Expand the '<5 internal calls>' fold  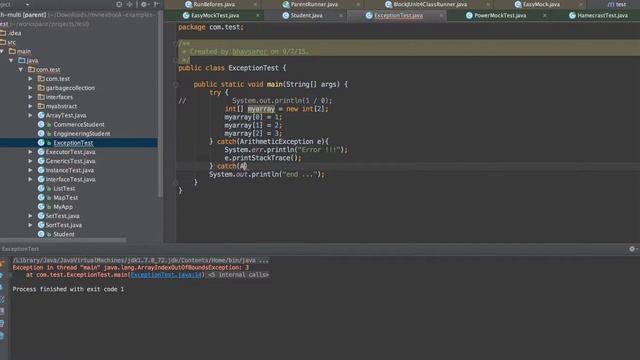[238, 275]
